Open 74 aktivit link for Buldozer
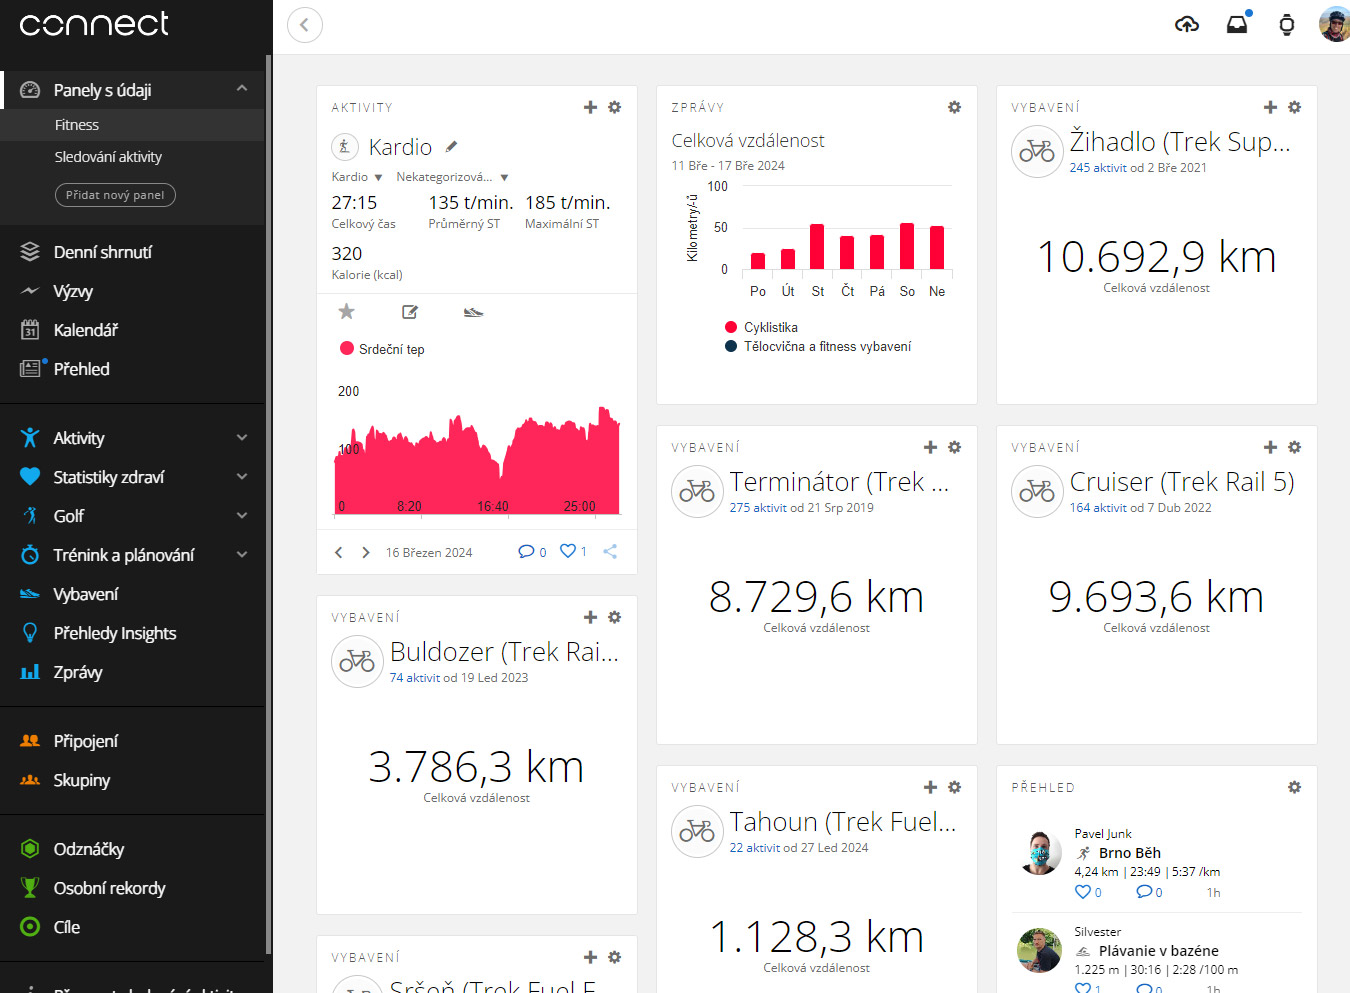 (x=415, y=678)
